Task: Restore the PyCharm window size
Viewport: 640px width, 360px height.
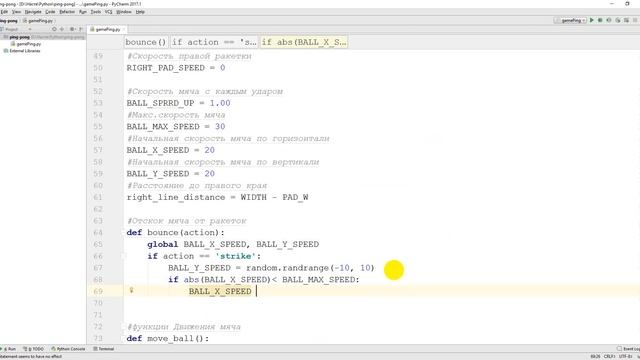Action: tap(627, 4)
